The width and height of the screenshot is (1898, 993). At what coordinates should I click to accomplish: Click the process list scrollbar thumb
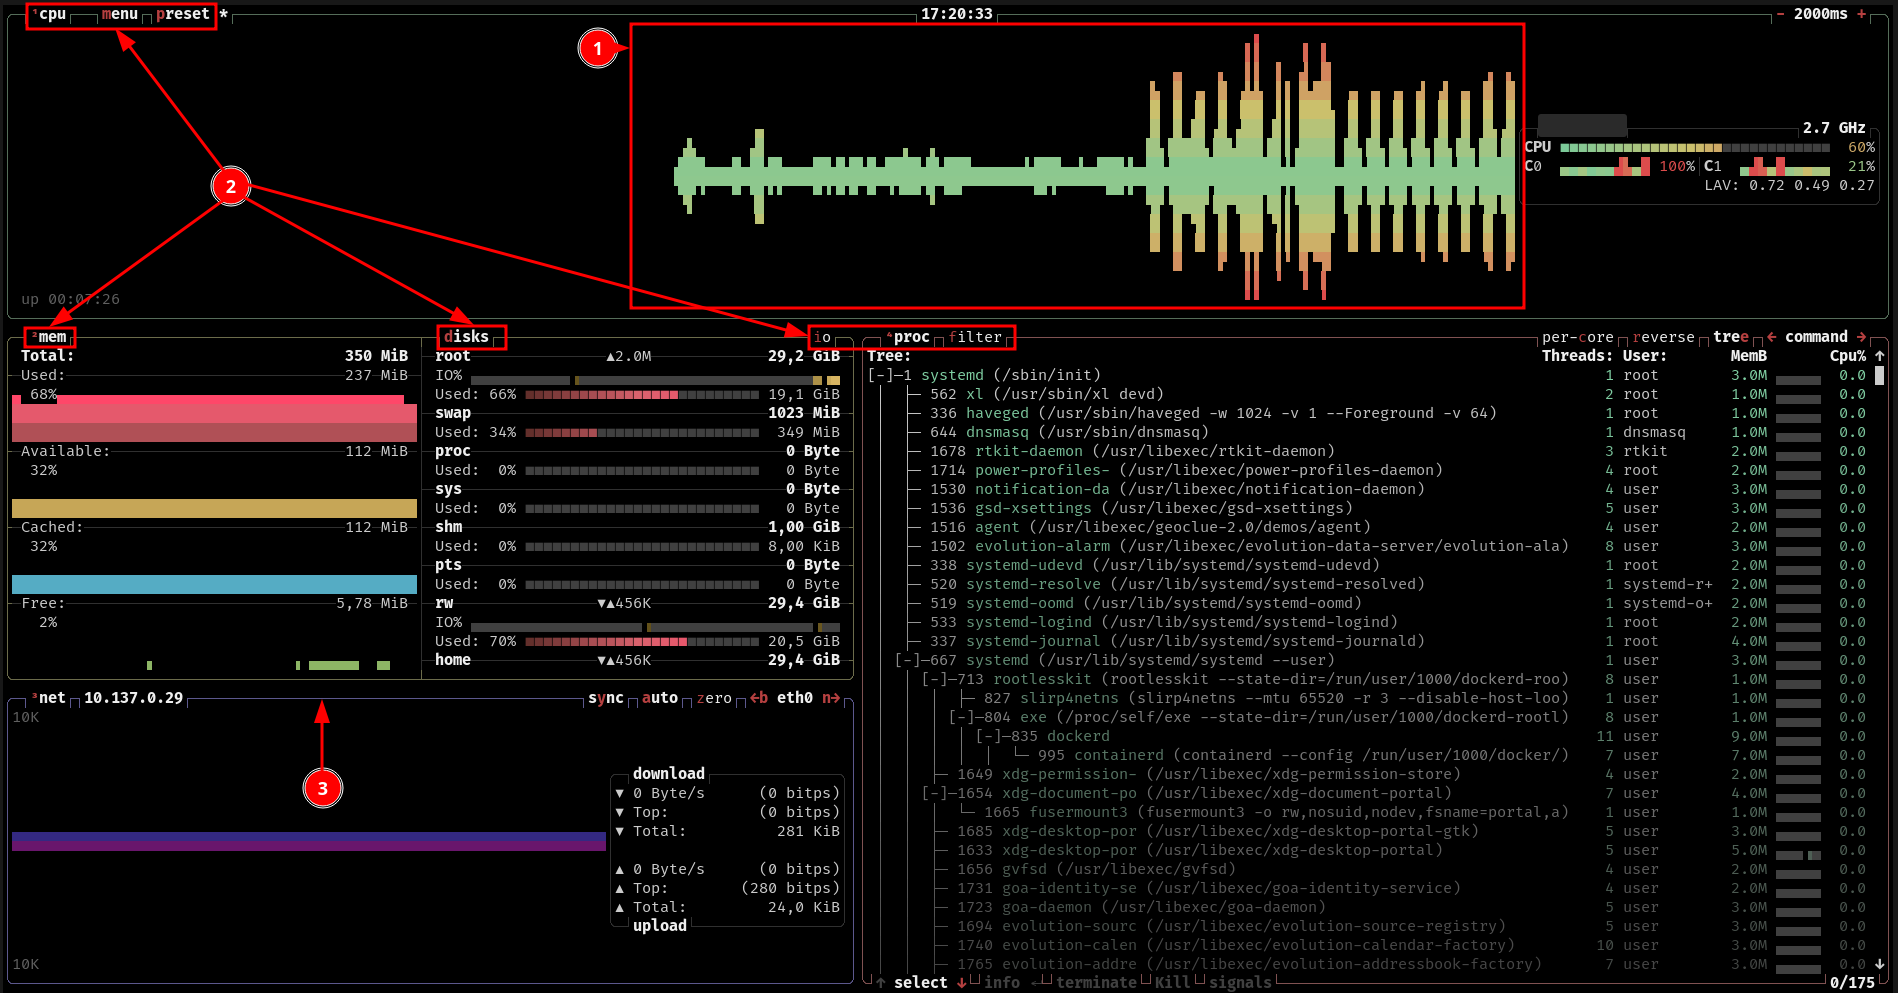point(1879,375)
